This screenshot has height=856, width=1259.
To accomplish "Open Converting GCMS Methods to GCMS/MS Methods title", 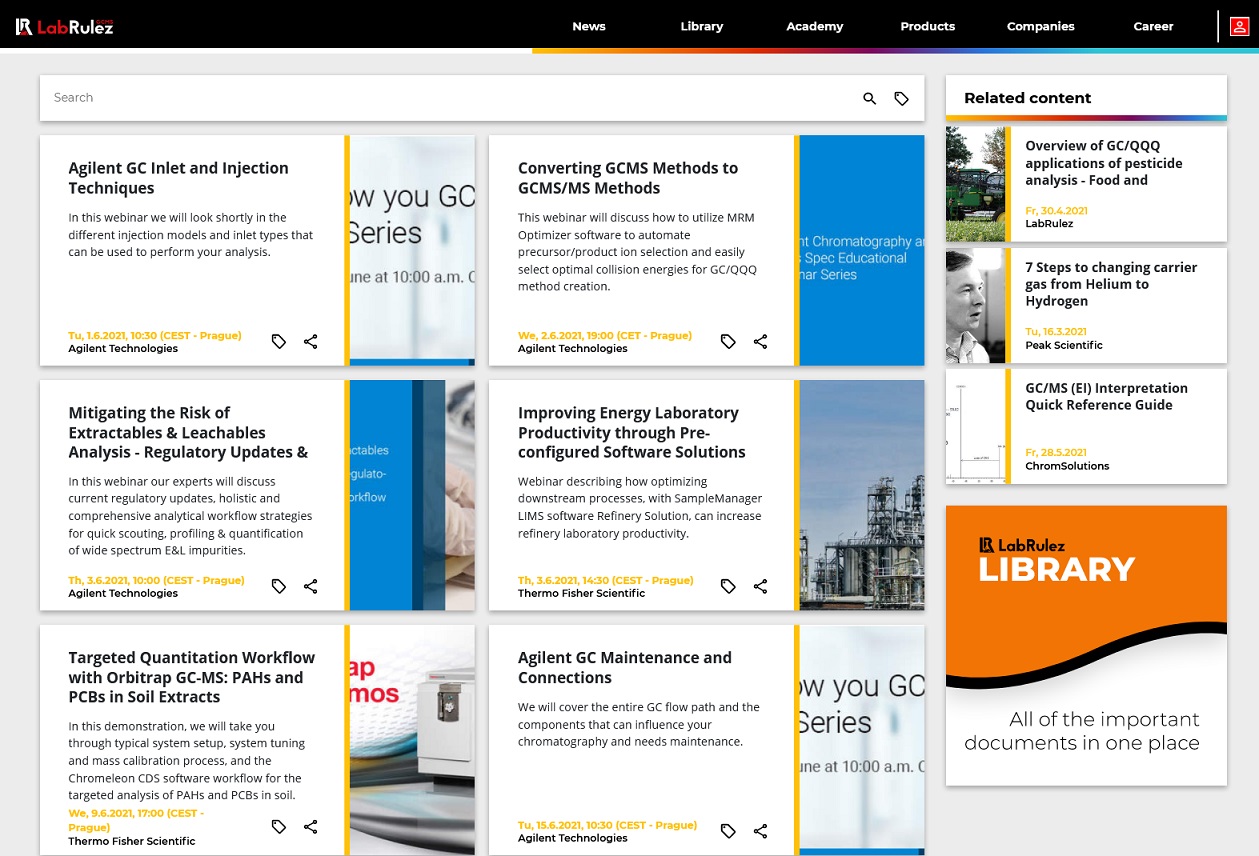I will point(628,178).
